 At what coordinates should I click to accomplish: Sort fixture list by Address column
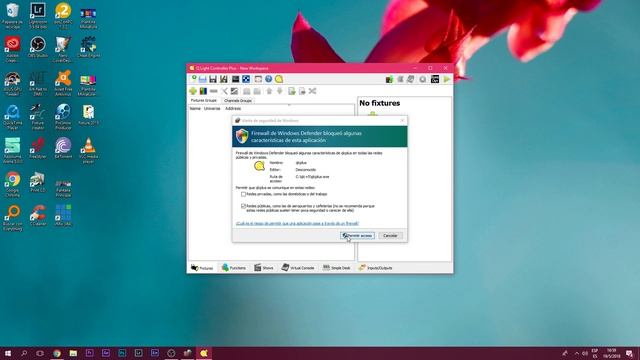tap(233, 109)
